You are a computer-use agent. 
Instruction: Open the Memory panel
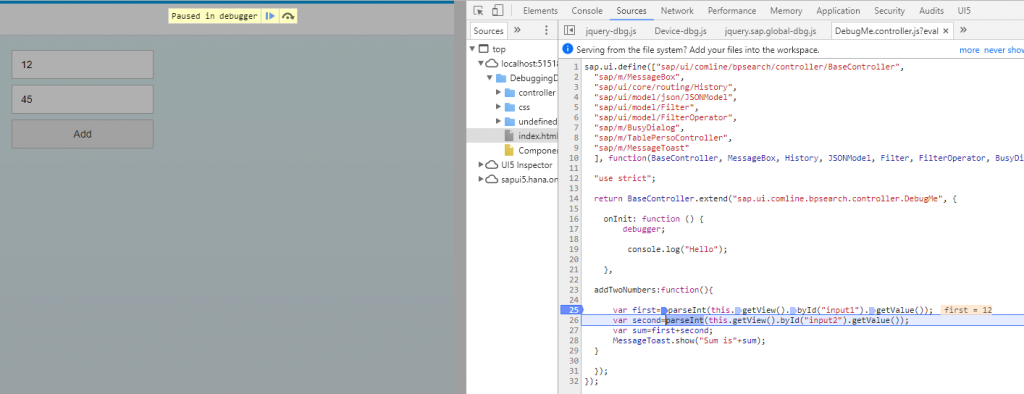pyautogui.click(x=786, y=10)
